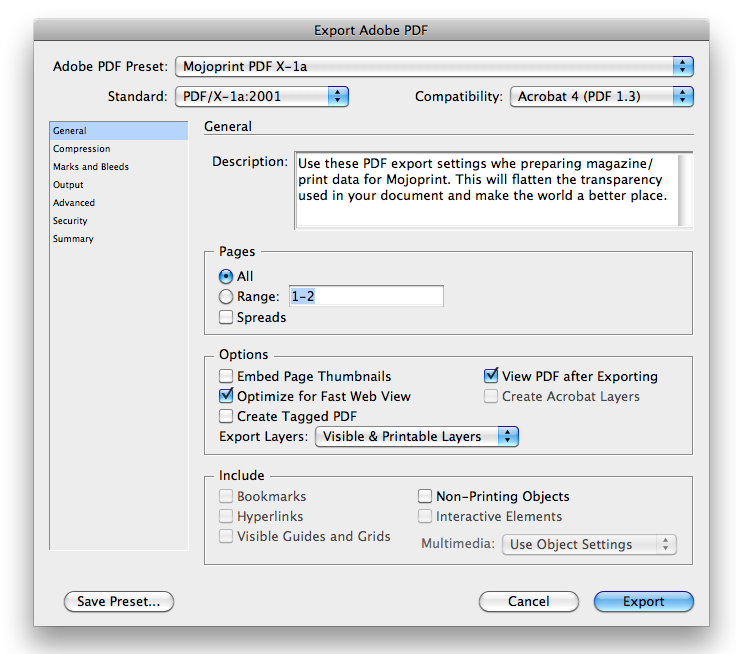Open the Adobe PDF Preset dropdown
736x654 pixels.
(433, 66)
